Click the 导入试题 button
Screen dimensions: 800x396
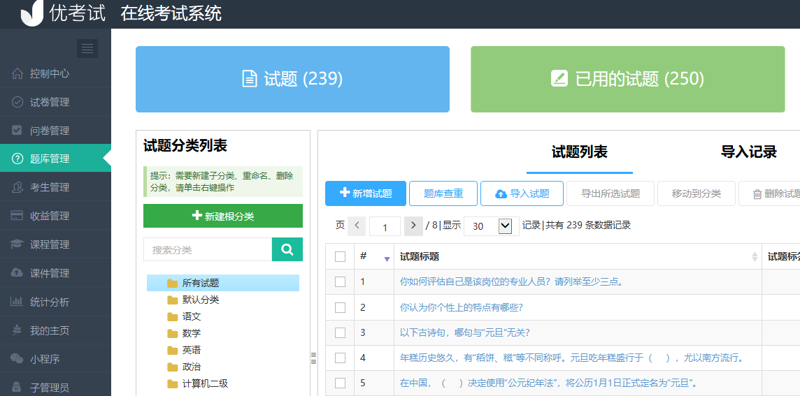(522, 193)
